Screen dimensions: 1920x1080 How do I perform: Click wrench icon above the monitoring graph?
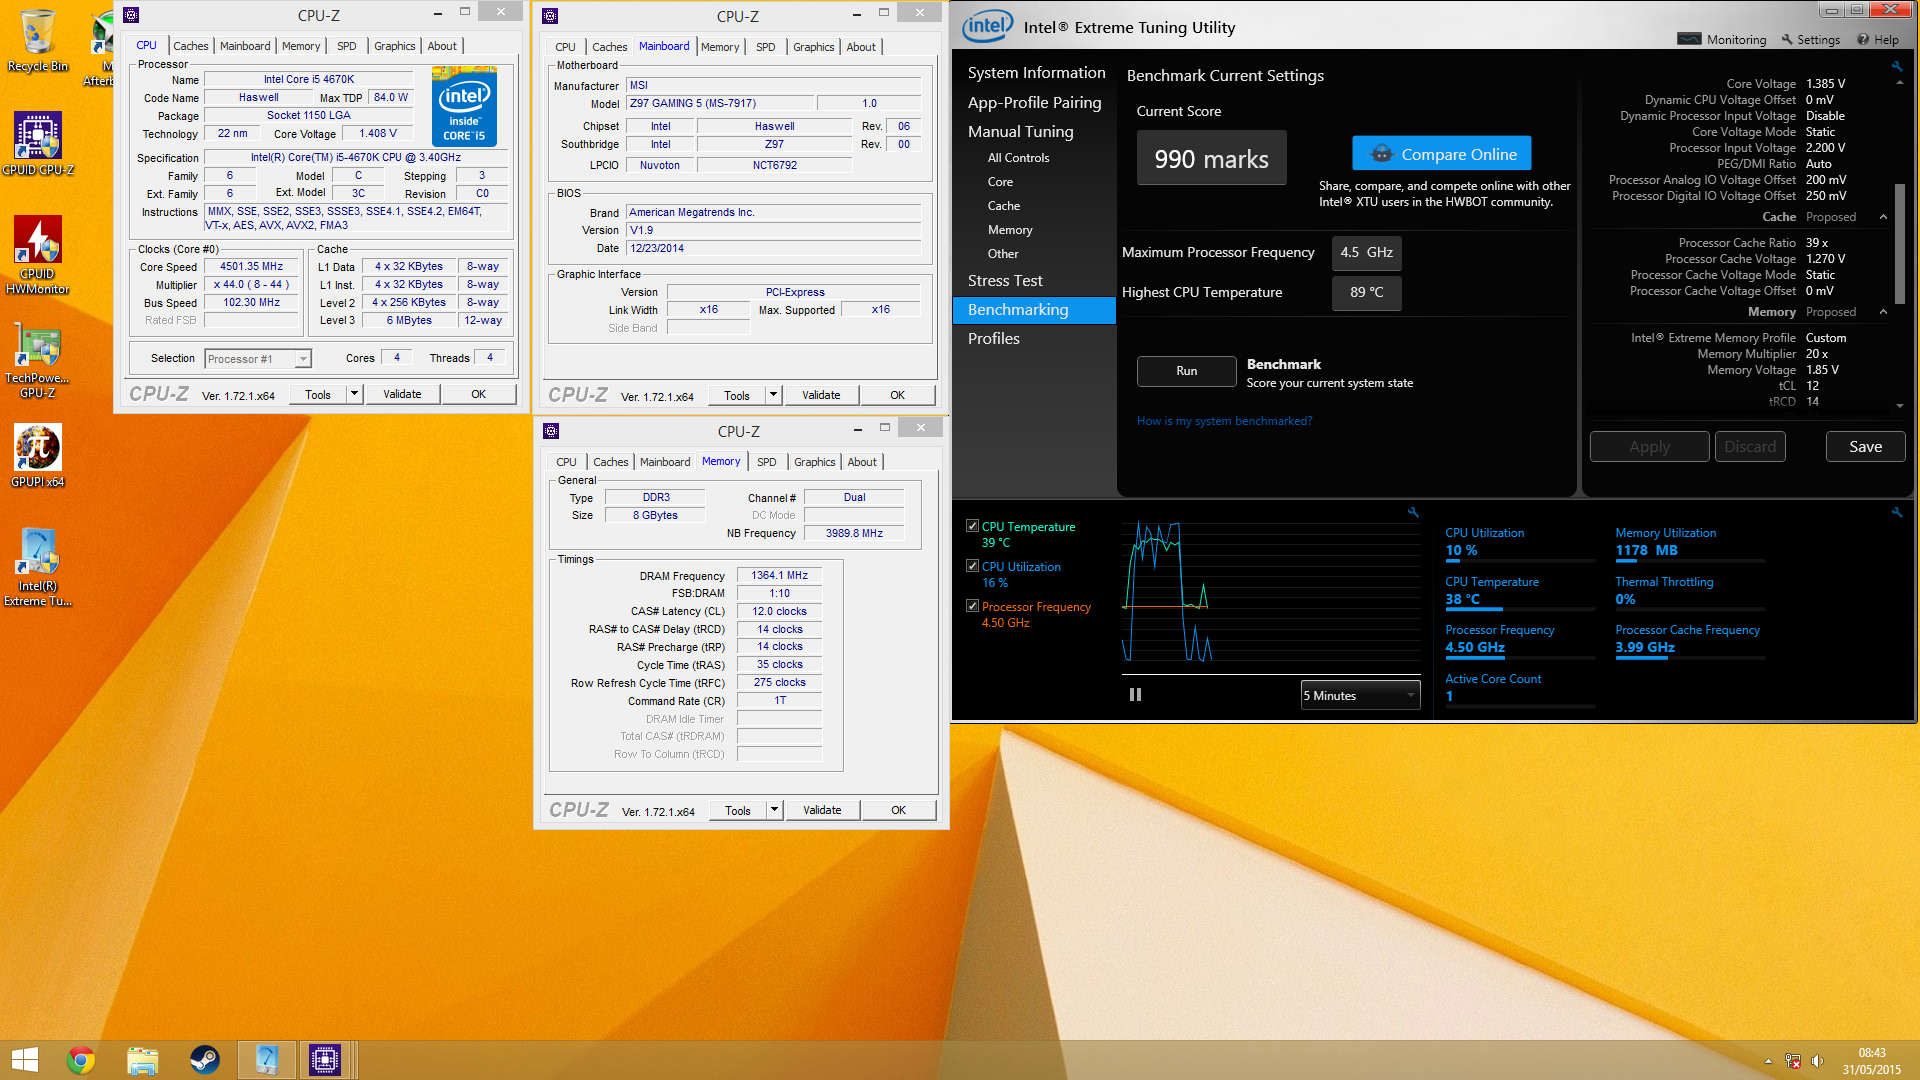click(1413, 512)
